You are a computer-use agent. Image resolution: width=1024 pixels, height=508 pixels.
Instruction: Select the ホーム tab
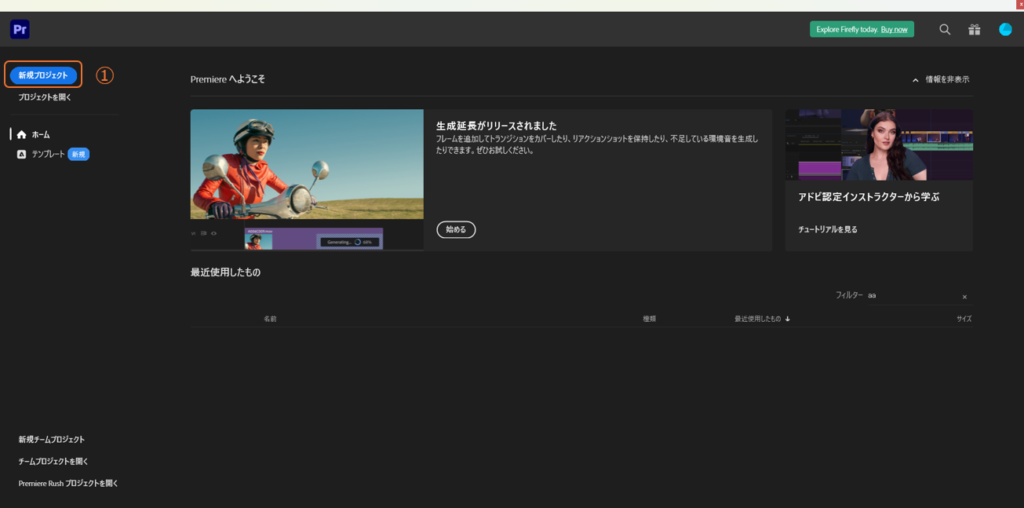coord(41,134)
